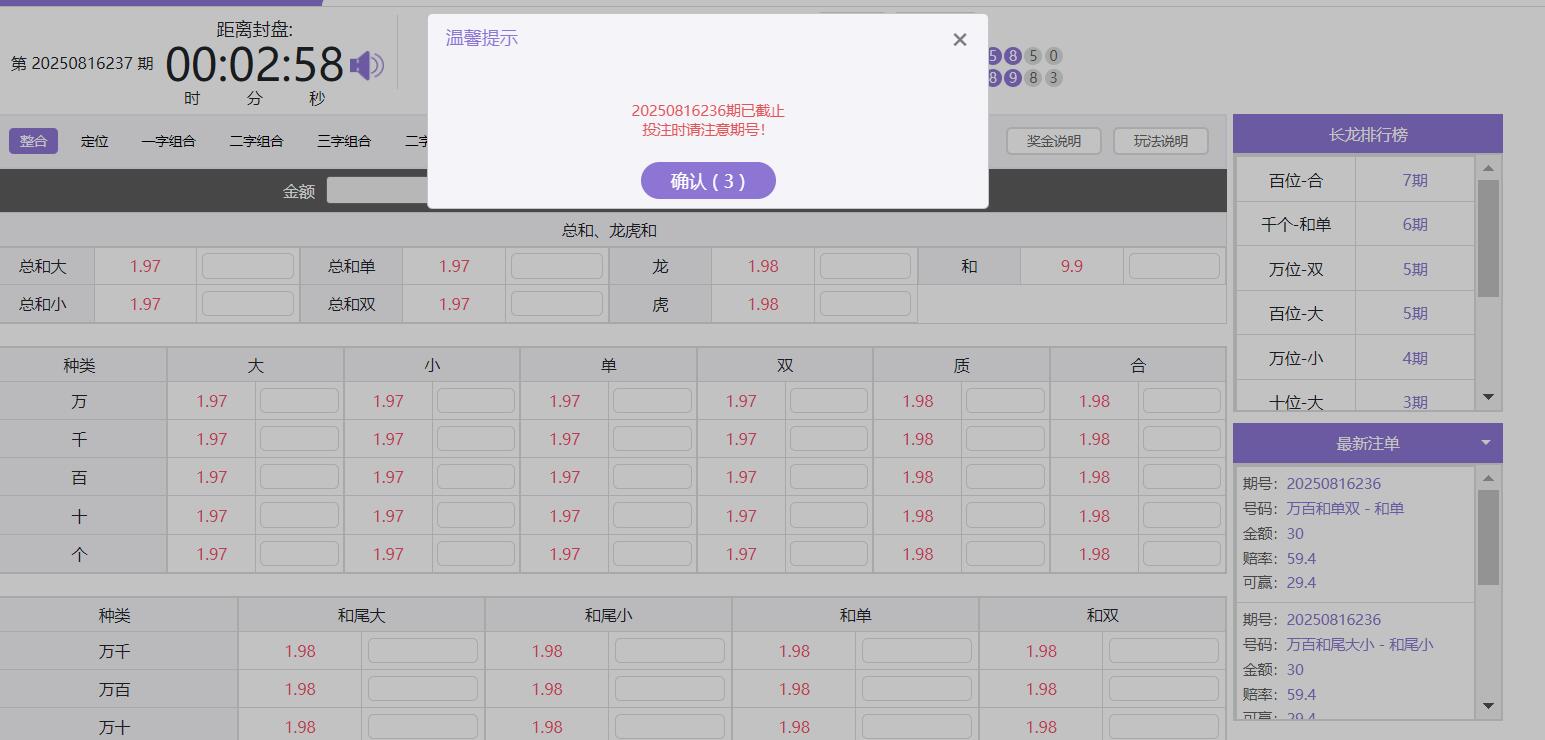Image resolution: width=1545 pixels, height=740 pixels.
Task: Click the 万 row 大 bet box
Action: [298, 400]
